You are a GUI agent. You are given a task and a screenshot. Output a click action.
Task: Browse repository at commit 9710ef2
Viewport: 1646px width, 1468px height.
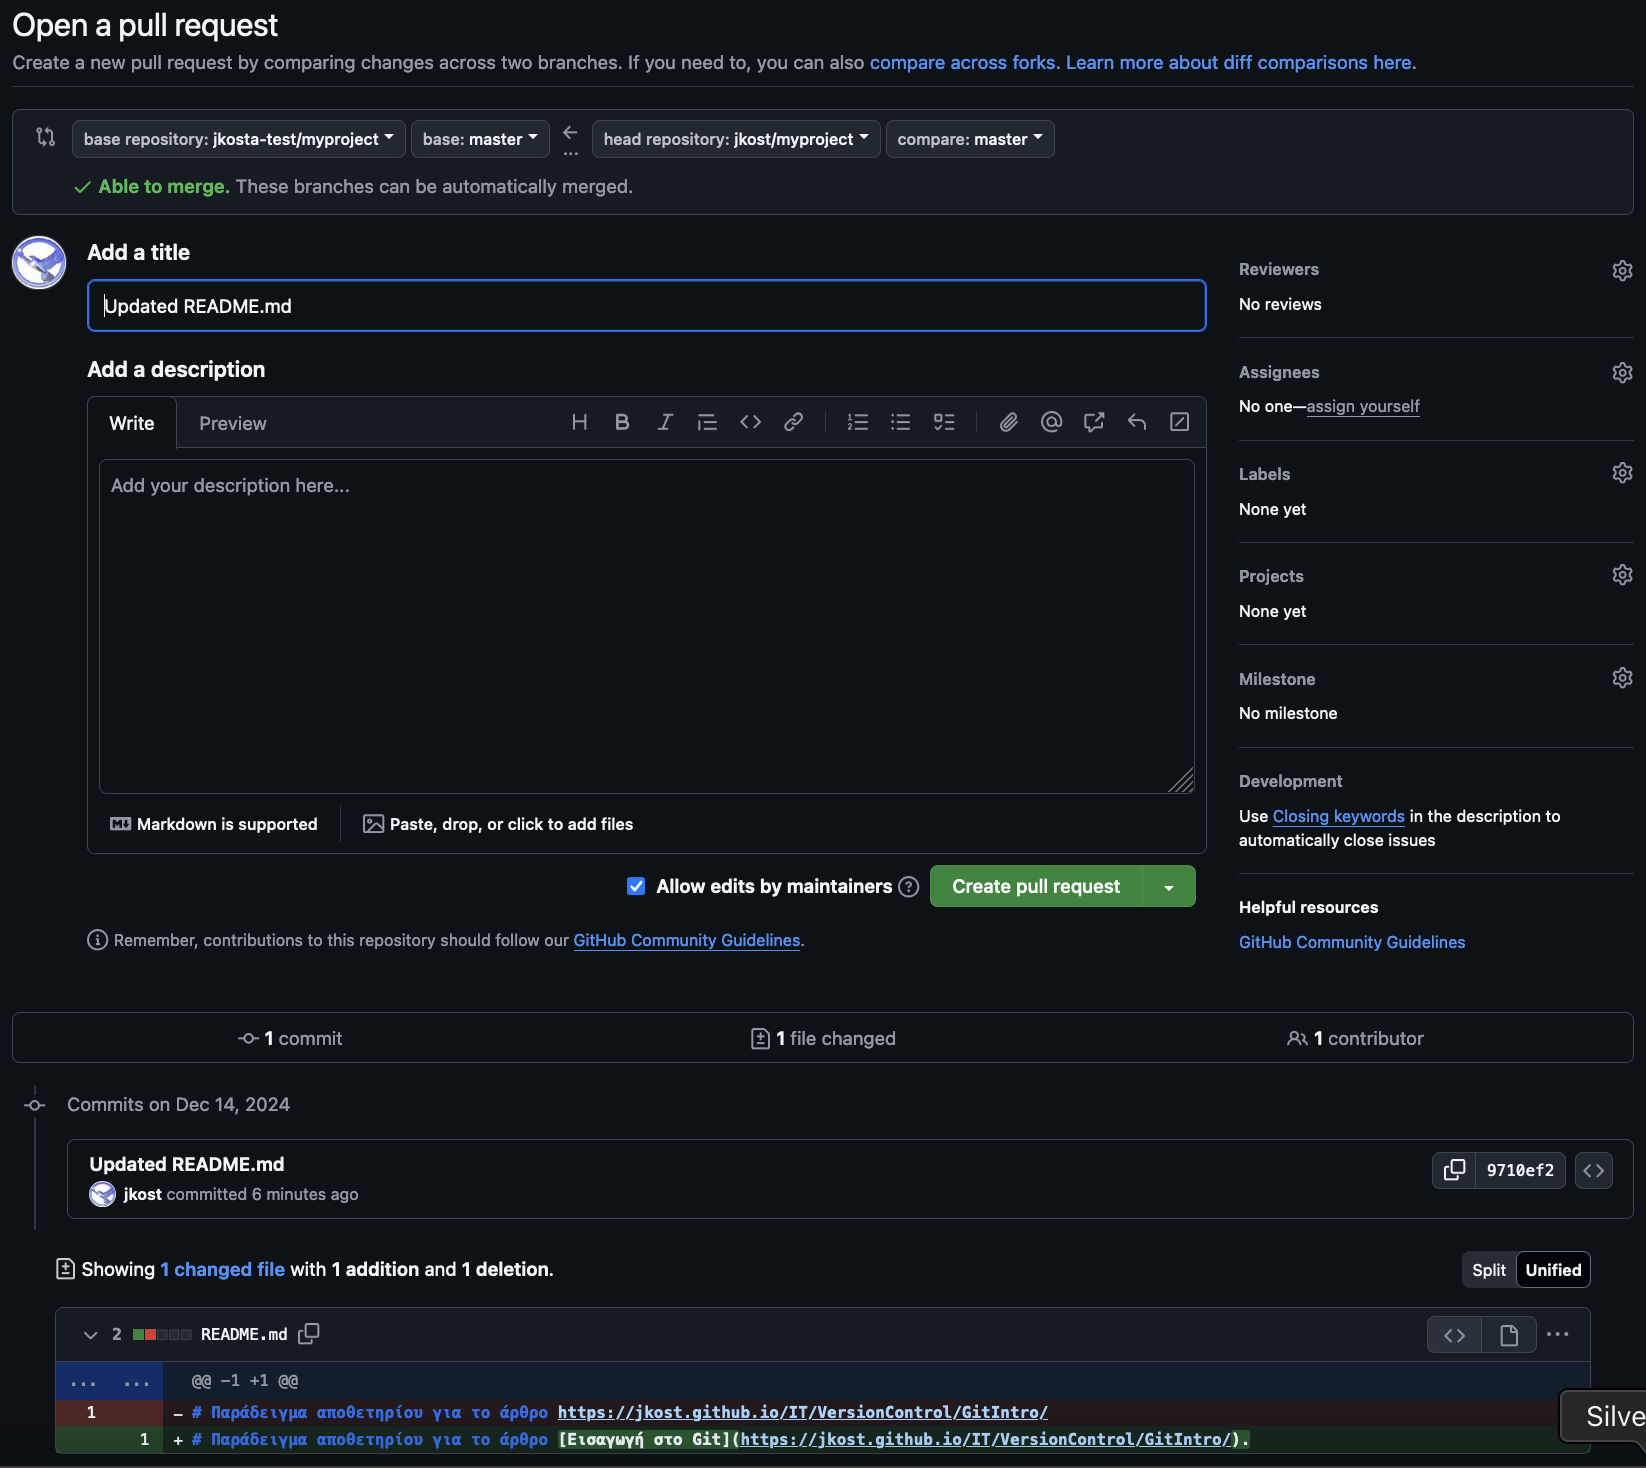point(1594,1170)
